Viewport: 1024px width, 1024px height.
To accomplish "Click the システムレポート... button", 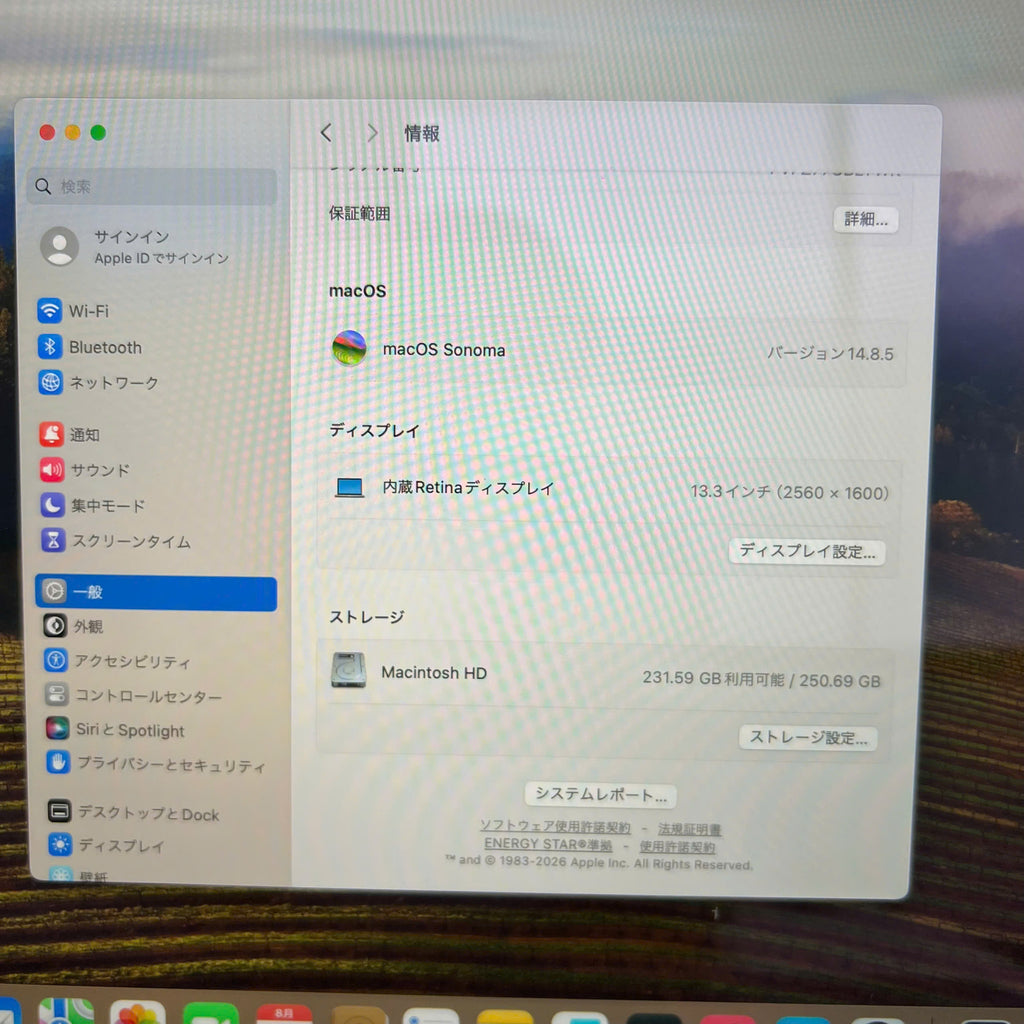I will pos(600,795).
